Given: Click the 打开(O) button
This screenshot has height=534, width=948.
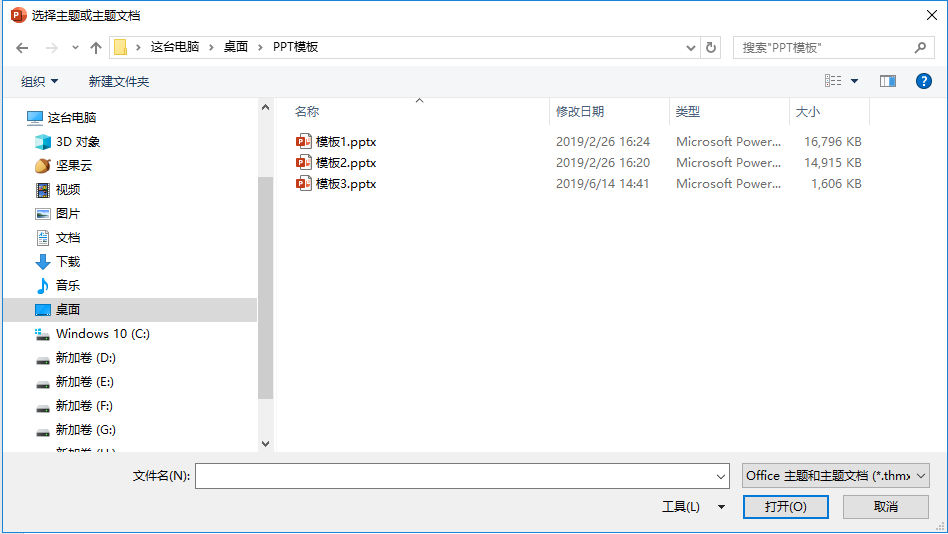Looking at the screenshot, I should click(x=785, y=507).
